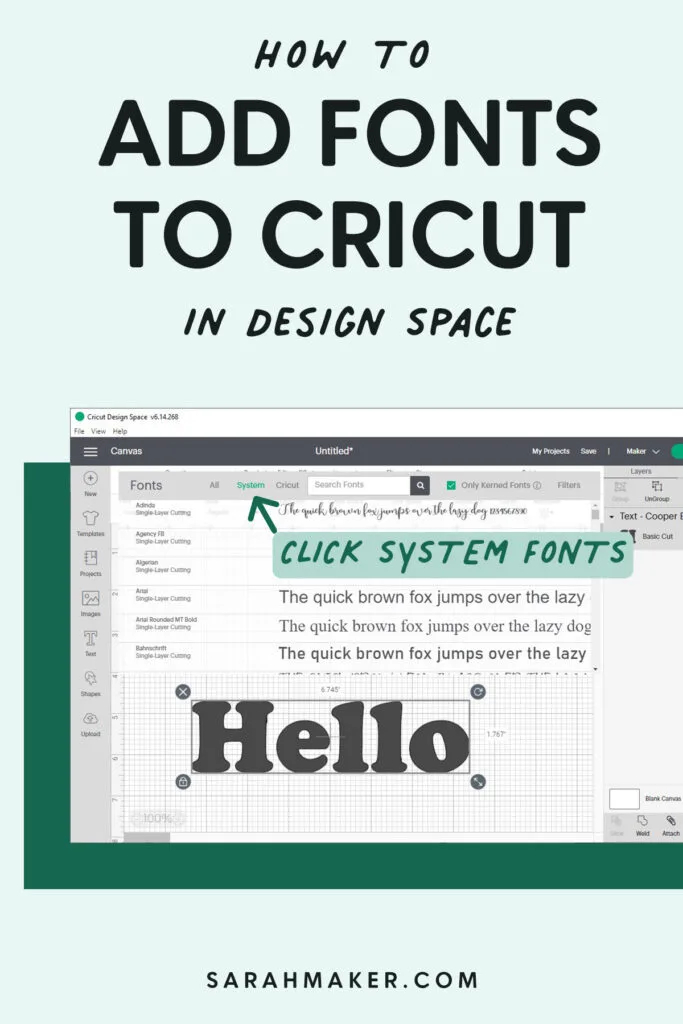This screenshot has height=1024, width=683.
Task: Switch to the System fonts tab
Action: [251, 485]
